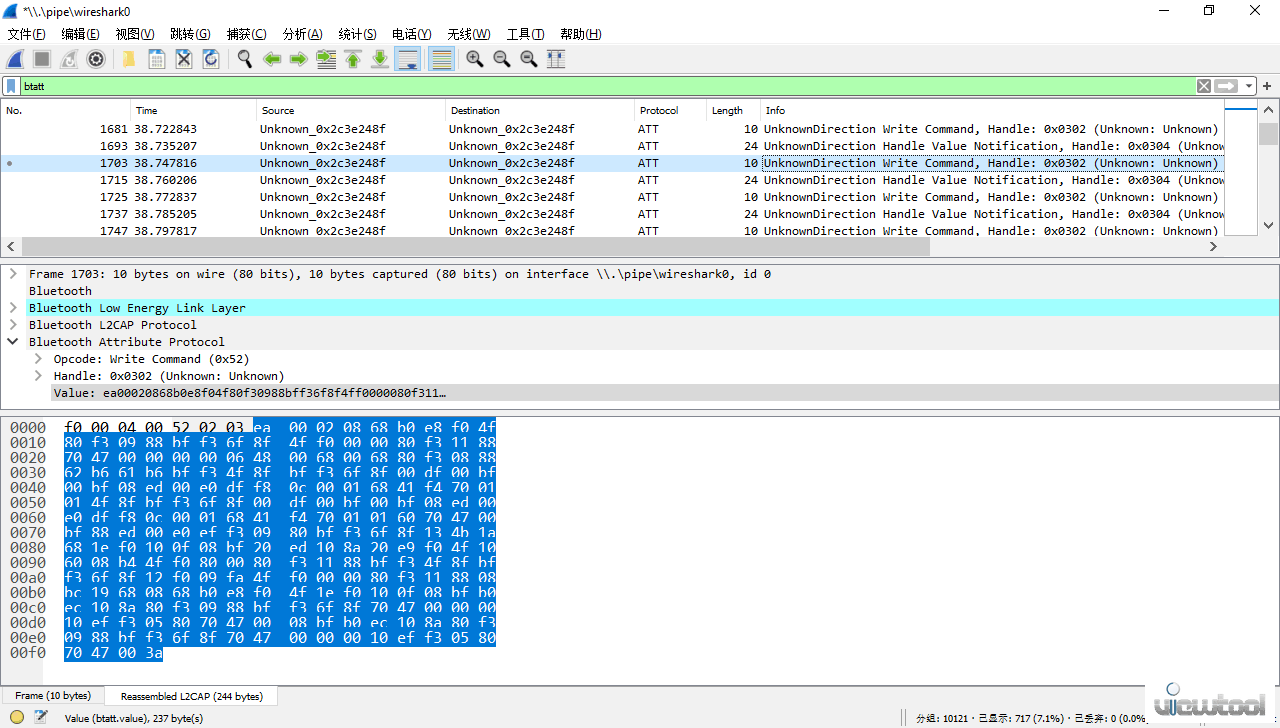
Task: Open the filter bookmark icon
Action: 11,86
